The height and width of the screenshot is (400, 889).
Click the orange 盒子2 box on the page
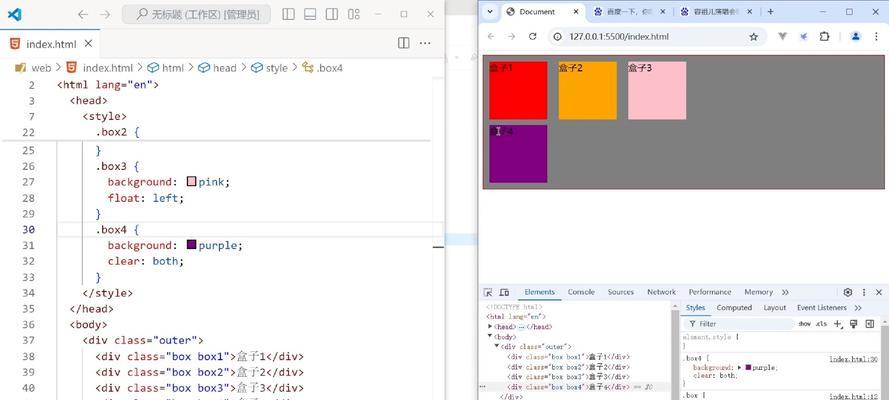[x=587, y=91]
